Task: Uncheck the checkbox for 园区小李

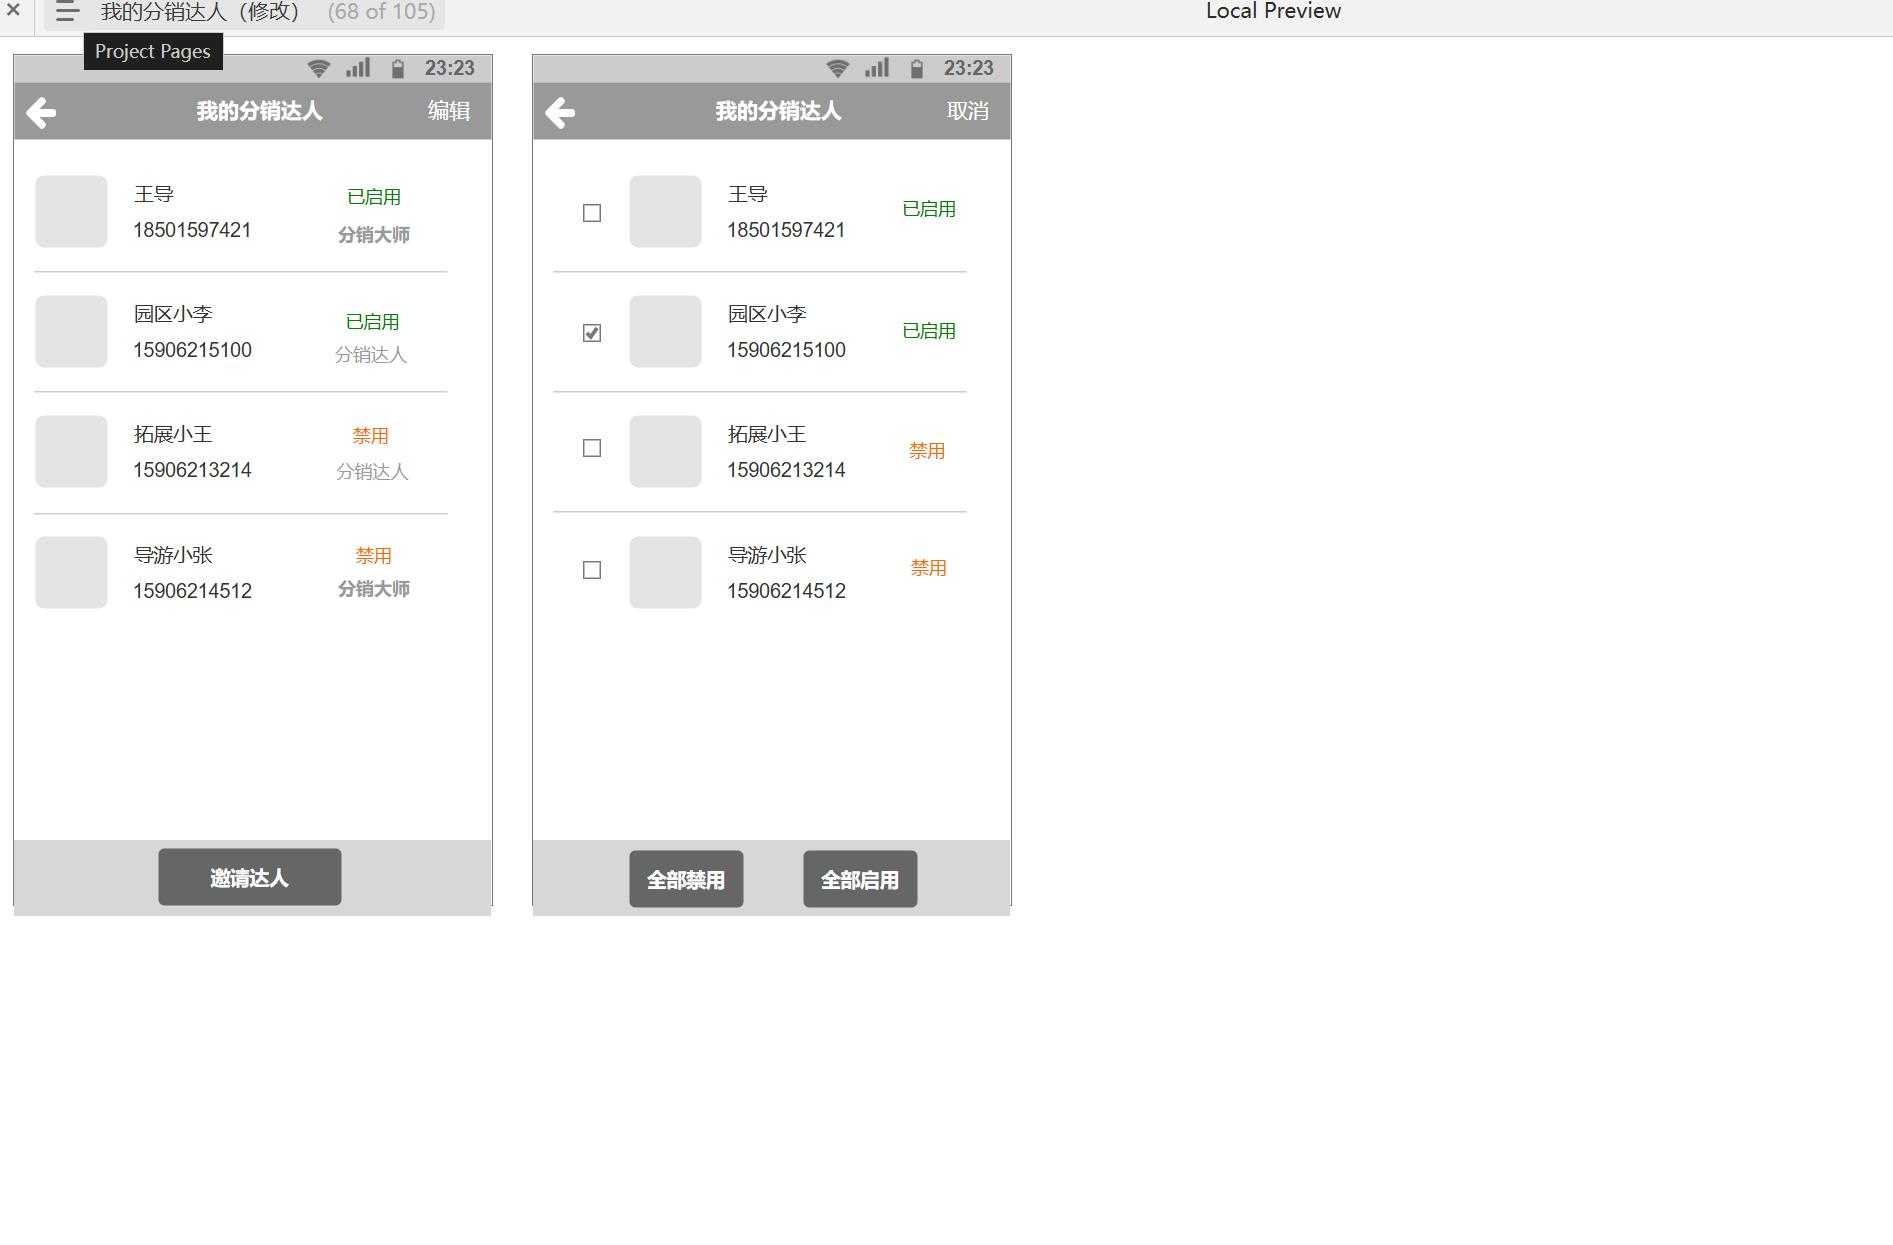Action: pos(592,333)
